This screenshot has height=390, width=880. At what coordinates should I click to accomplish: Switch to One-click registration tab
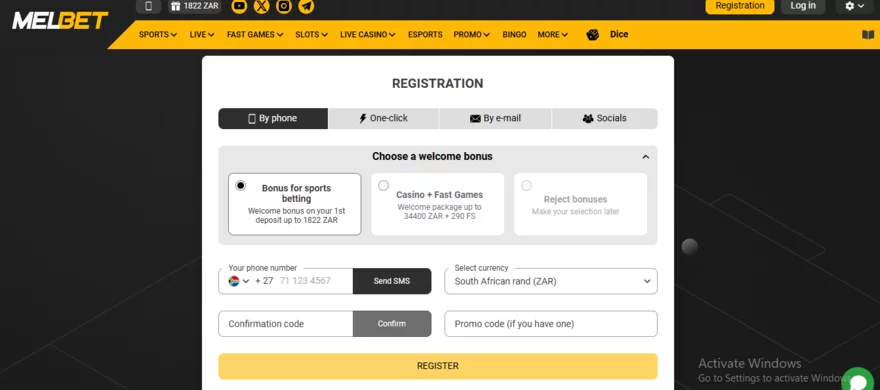pyautogui.click(x=383, y=118)
